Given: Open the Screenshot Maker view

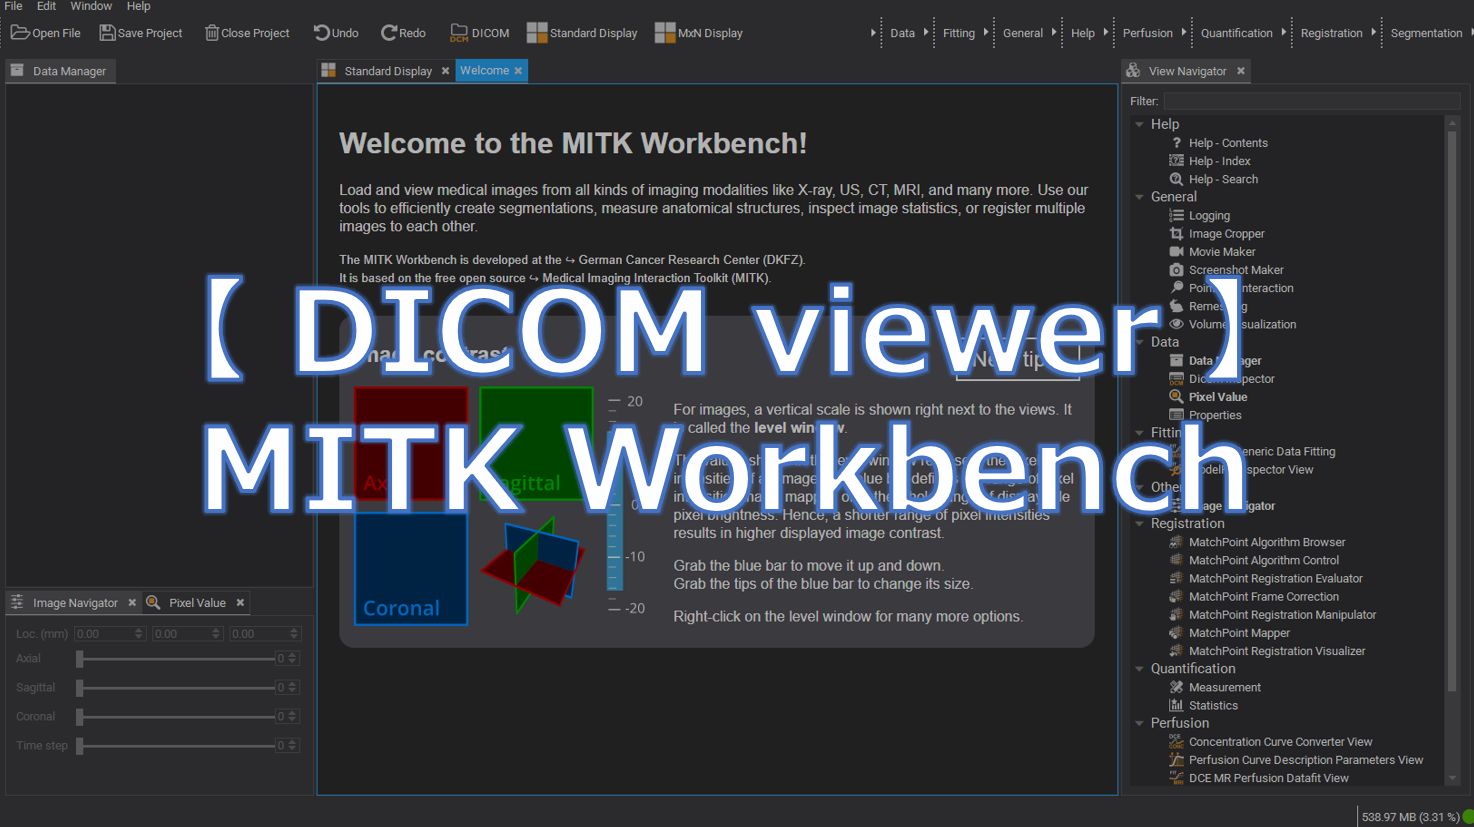Looking at the screenshot, I should coord(1235,269).
